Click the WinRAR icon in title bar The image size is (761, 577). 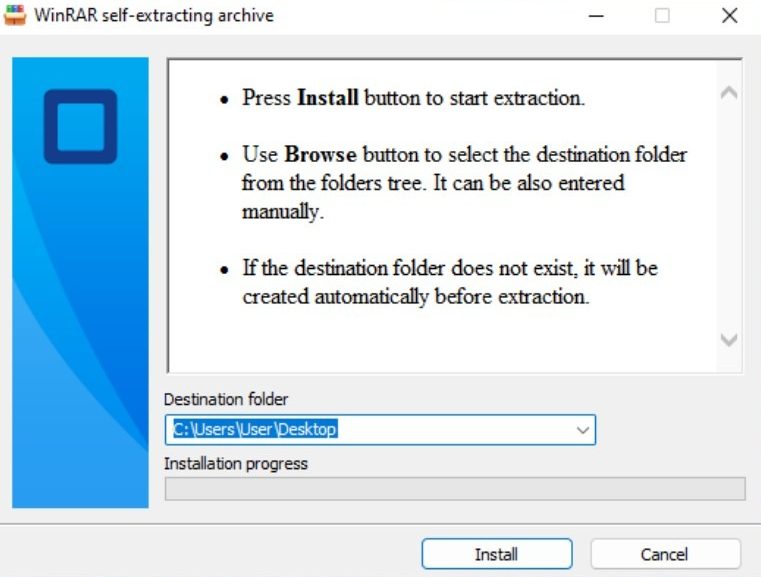[15, 16]
